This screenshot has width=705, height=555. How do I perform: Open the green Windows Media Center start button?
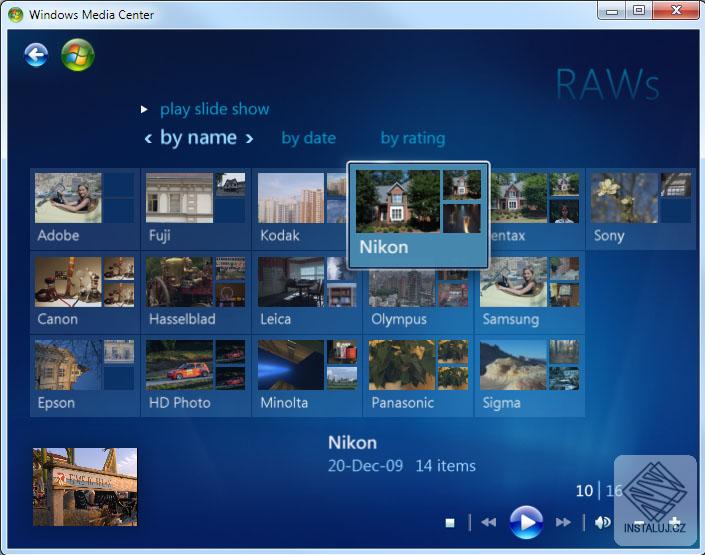[x=77, y=55]
